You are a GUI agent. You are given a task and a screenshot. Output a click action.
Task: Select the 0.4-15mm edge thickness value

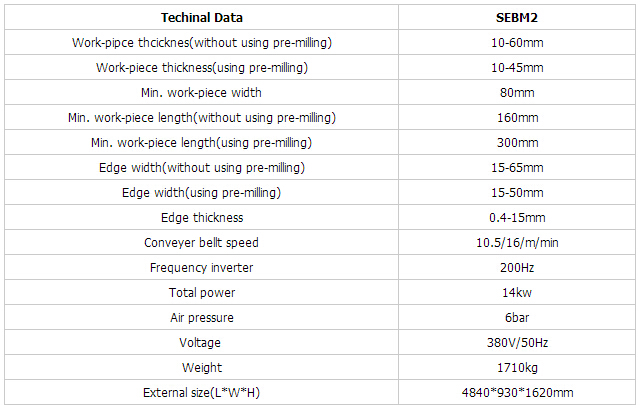[x=518, y=218]
